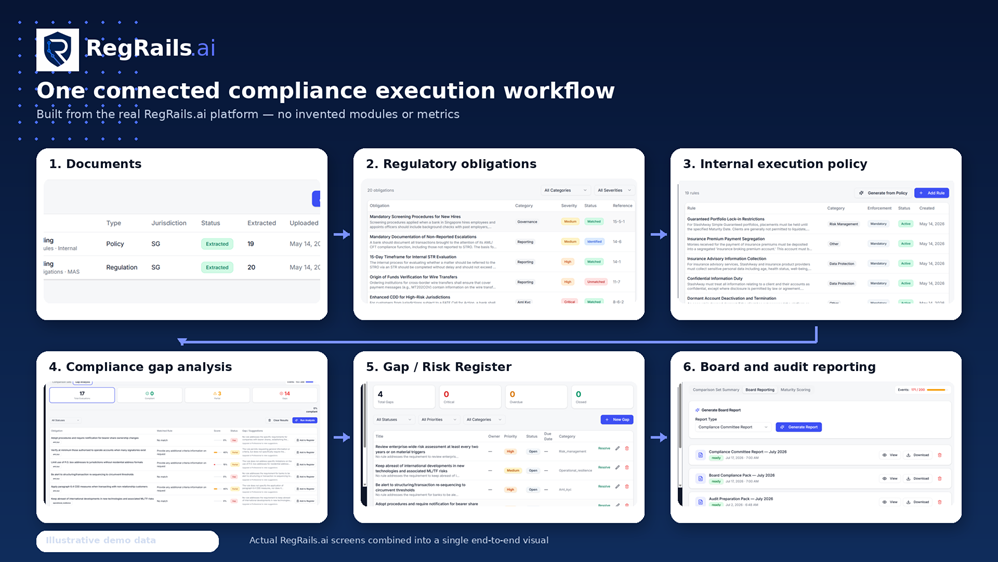Click the Enforcement column header in rules table

879,208
